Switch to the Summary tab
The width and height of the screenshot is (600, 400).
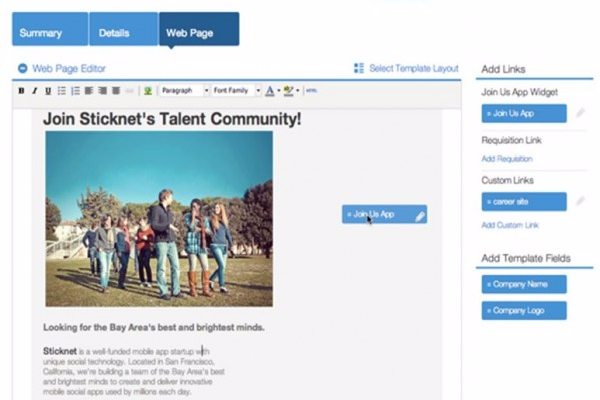coord(49,32)
